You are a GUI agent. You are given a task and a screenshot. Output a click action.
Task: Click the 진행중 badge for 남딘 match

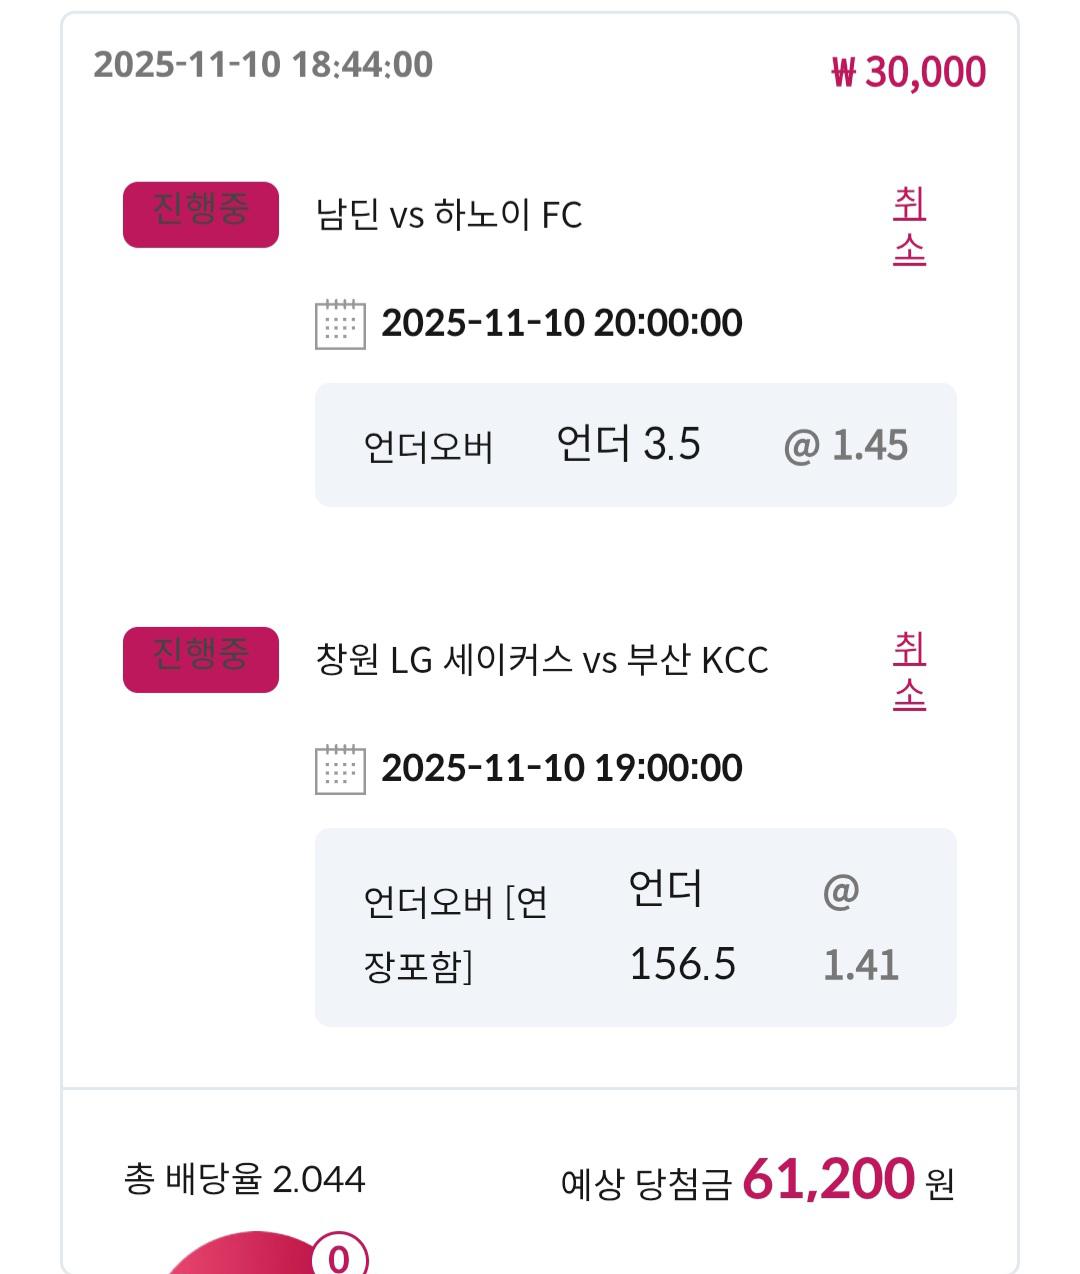pos(200,214)
